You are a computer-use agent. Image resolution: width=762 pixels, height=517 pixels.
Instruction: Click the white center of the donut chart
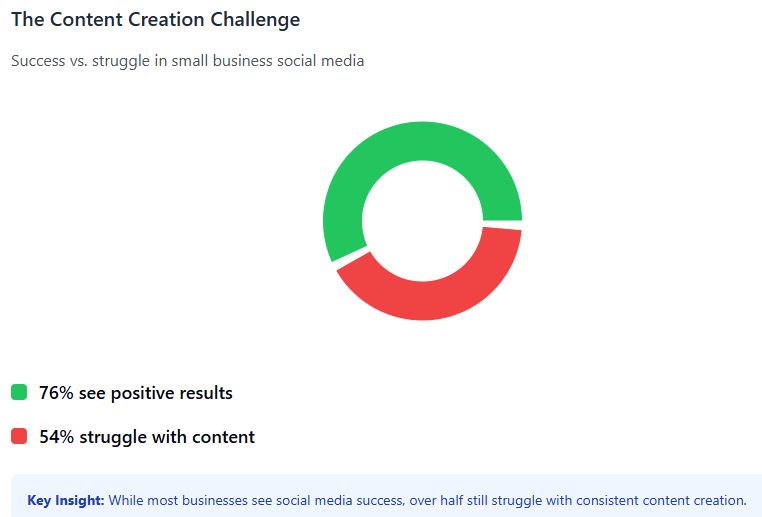pos(422,221)
